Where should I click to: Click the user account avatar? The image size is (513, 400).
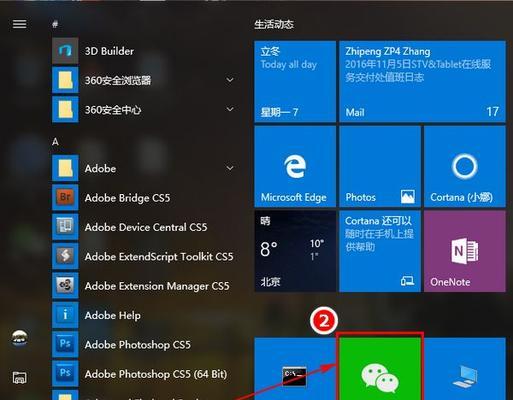click(19, 338)
